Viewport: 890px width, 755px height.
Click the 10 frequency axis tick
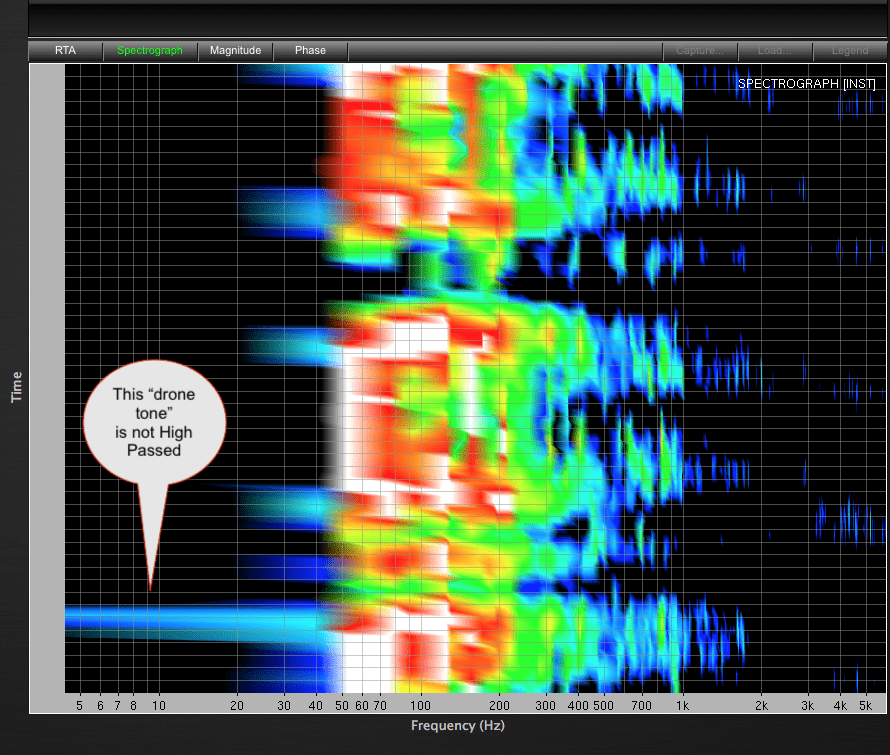point(158,706)
